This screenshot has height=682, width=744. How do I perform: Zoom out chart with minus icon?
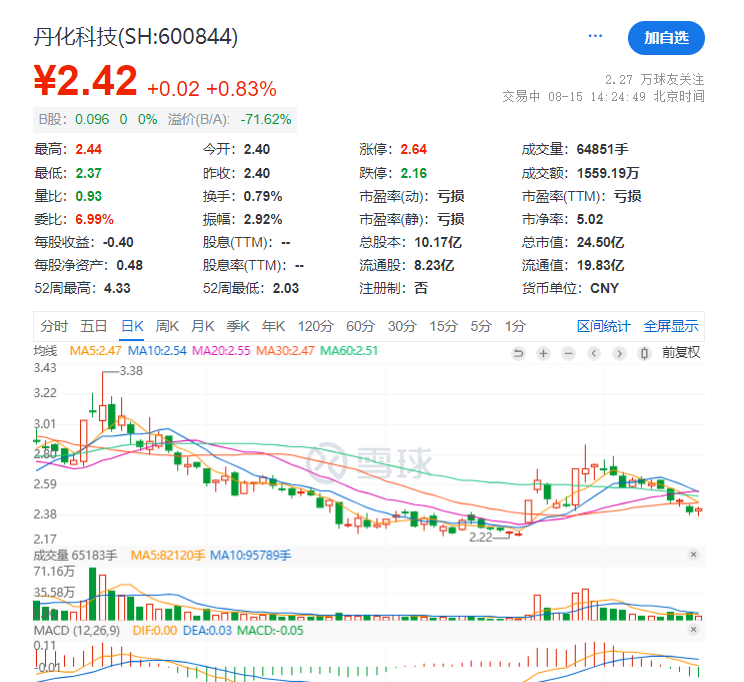point(568,353)
